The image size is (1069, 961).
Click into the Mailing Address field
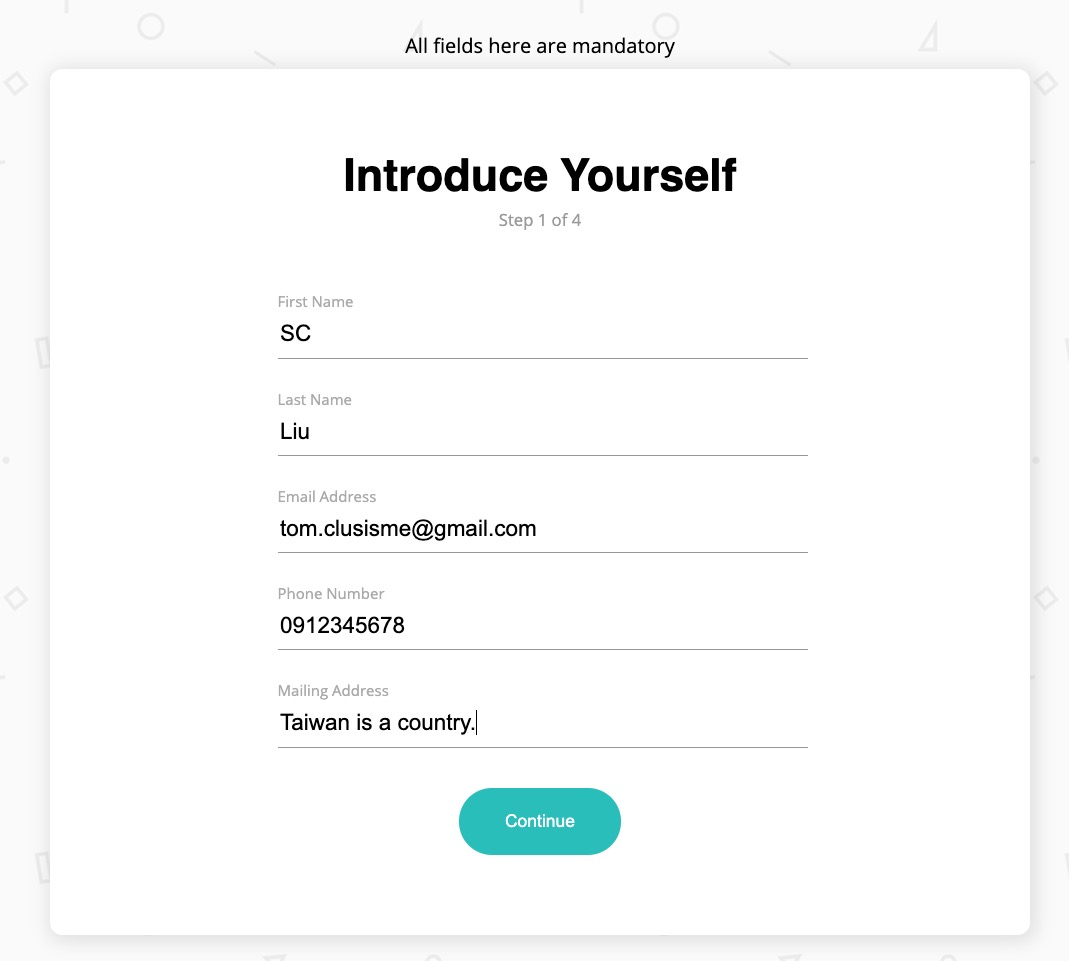(x=542, y=723)
